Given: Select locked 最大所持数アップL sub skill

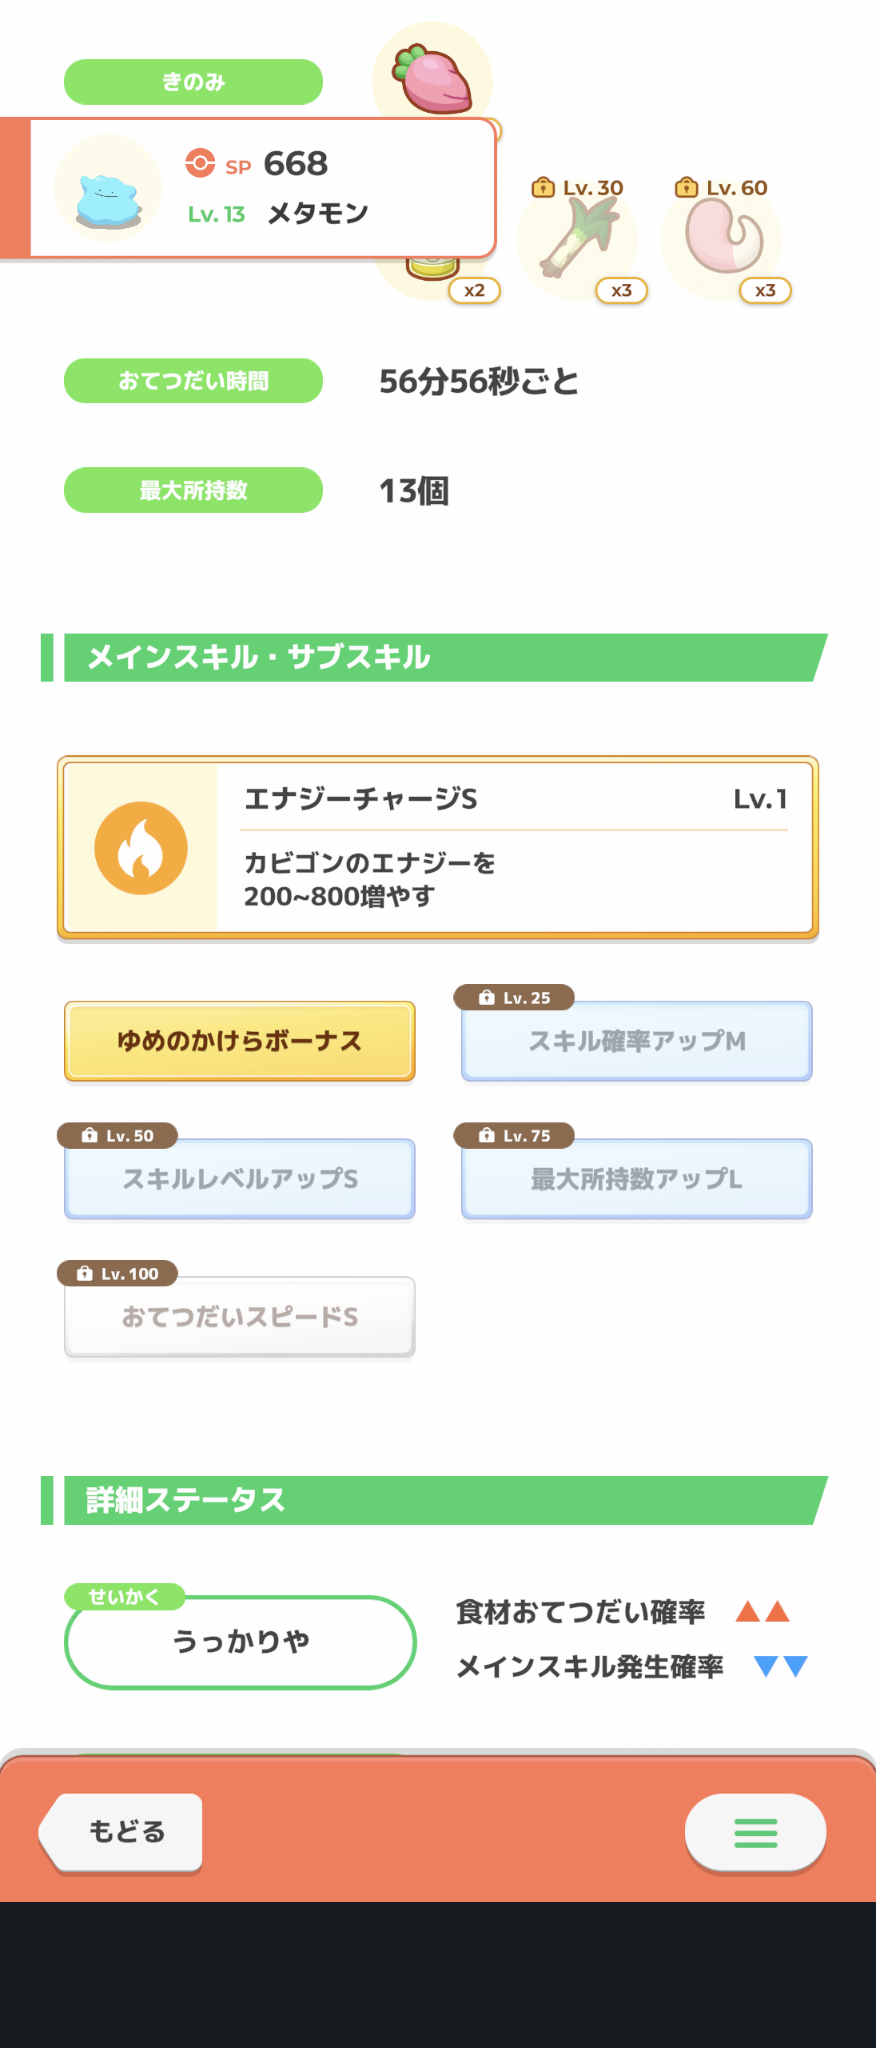Looking at the screenshot, I should click(637, 1179).
